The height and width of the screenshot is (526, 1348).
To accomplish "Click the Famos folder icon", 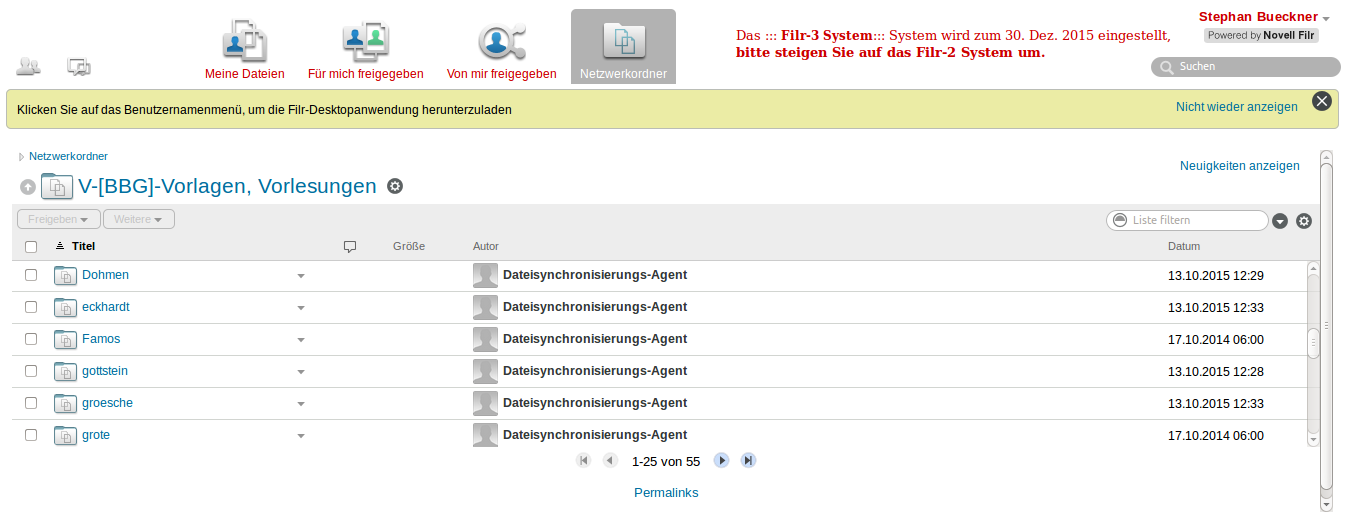I will [65, 339].
